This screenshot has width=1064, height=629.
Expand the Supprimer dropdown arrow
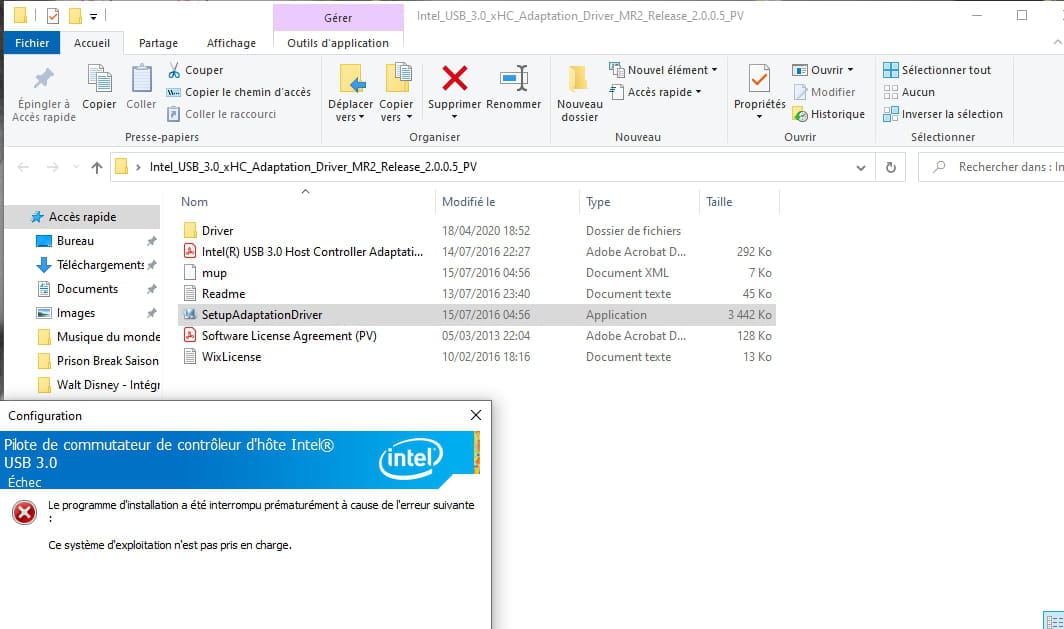pos(455,117)
